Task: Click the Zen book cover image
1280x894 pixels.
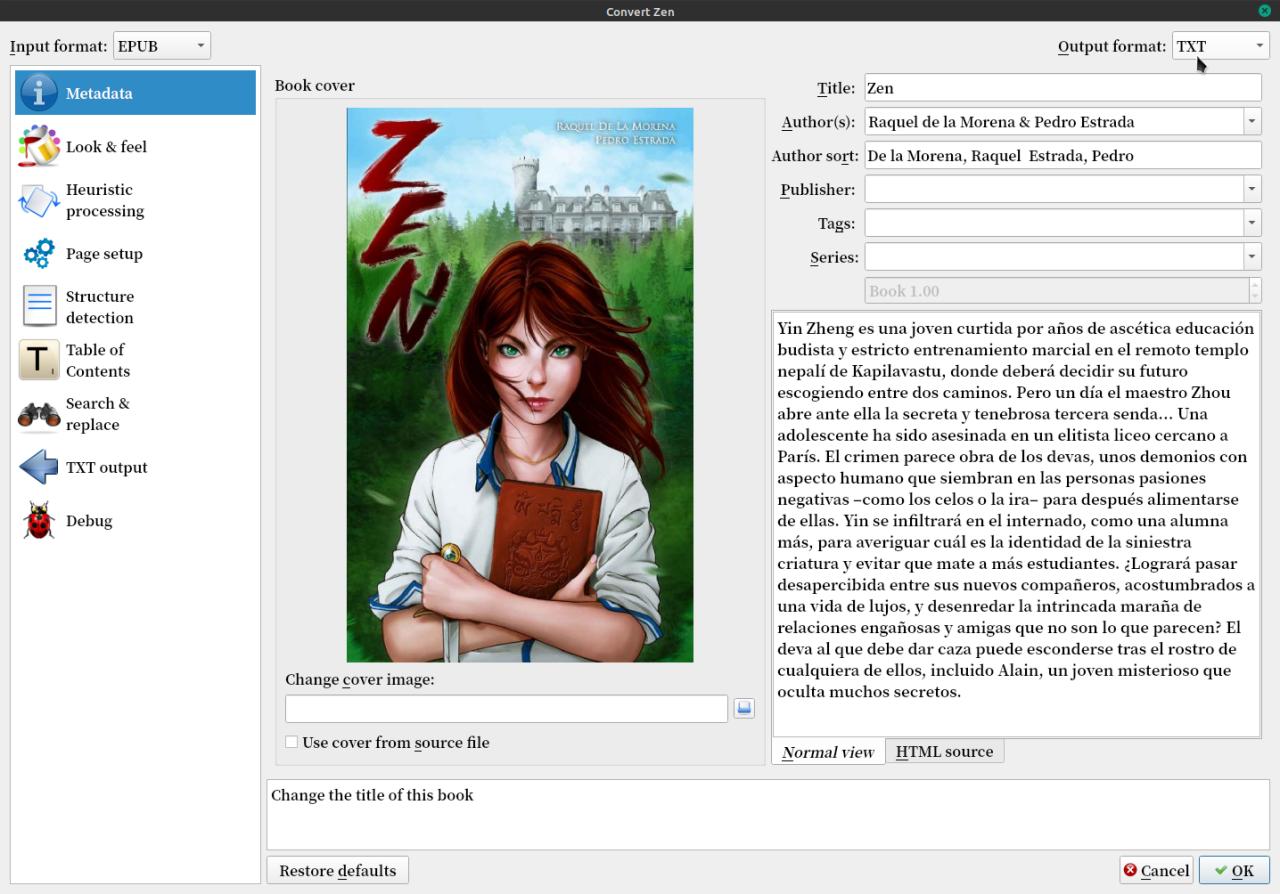Action: pos(520,385)
